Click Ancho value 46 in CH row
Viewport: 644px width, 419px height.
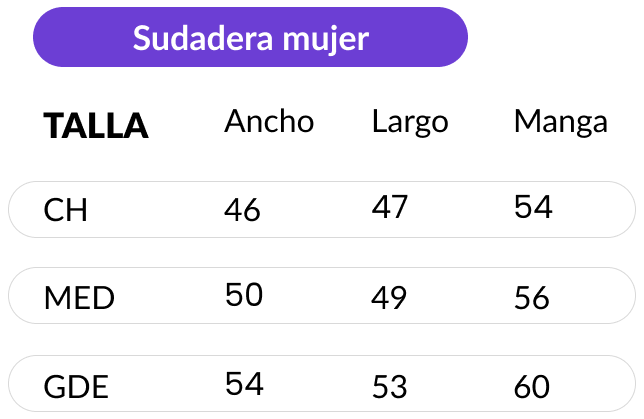point(242,210)
